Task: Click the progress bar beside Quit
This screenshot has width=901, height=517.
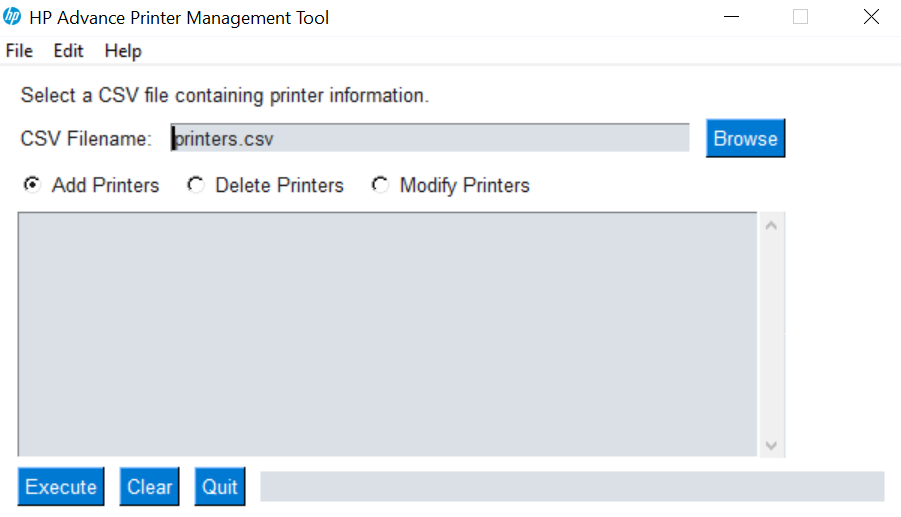Action: point(572,487)
